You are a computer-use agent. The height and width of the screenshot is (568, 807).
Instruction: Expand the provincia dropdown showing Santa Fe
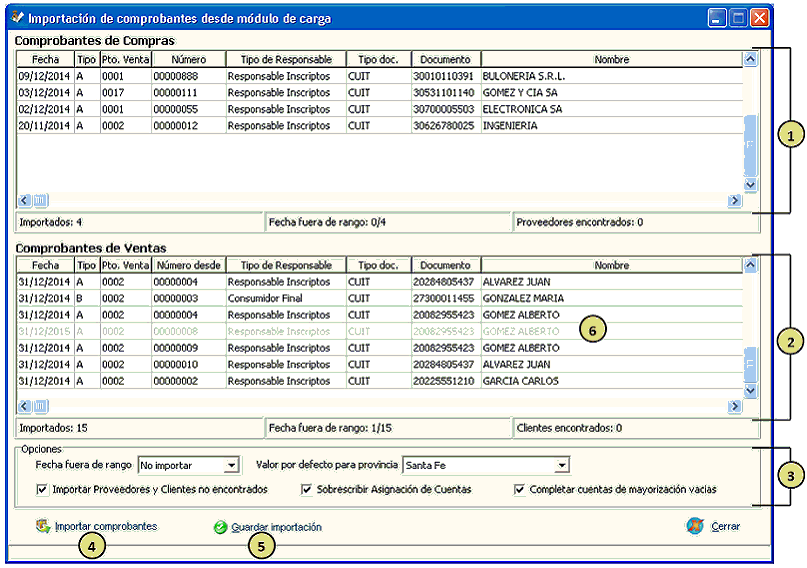click(x=562, y=465)
